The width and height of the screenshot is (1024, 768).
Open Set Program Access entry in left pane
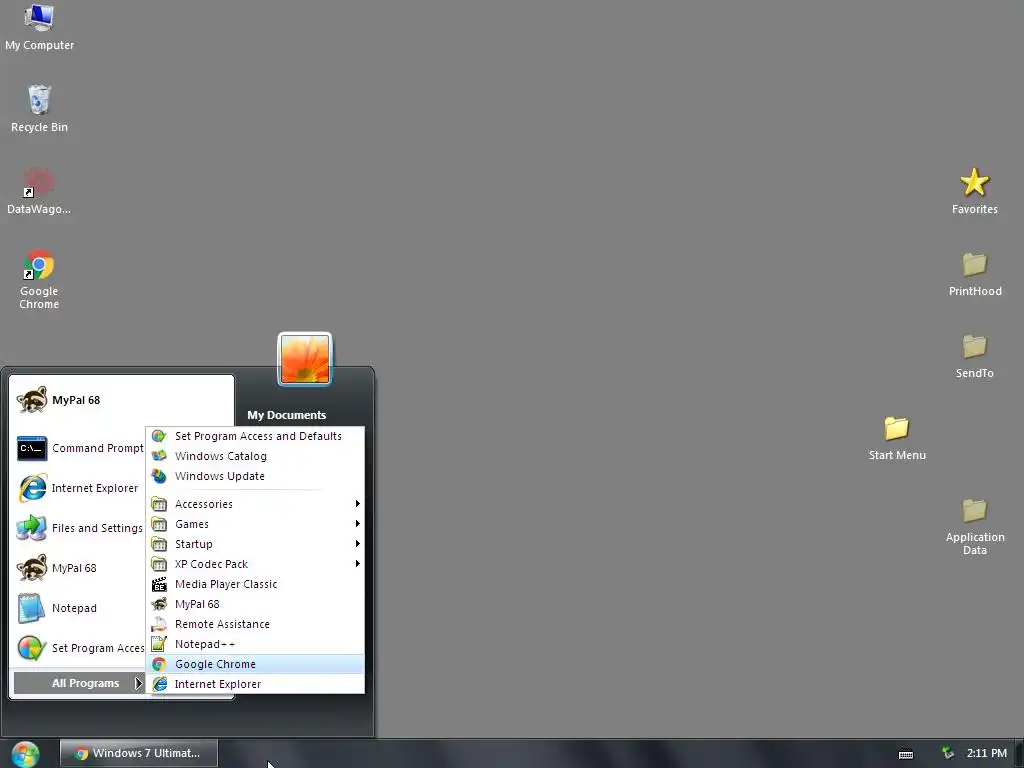point(80,648)
